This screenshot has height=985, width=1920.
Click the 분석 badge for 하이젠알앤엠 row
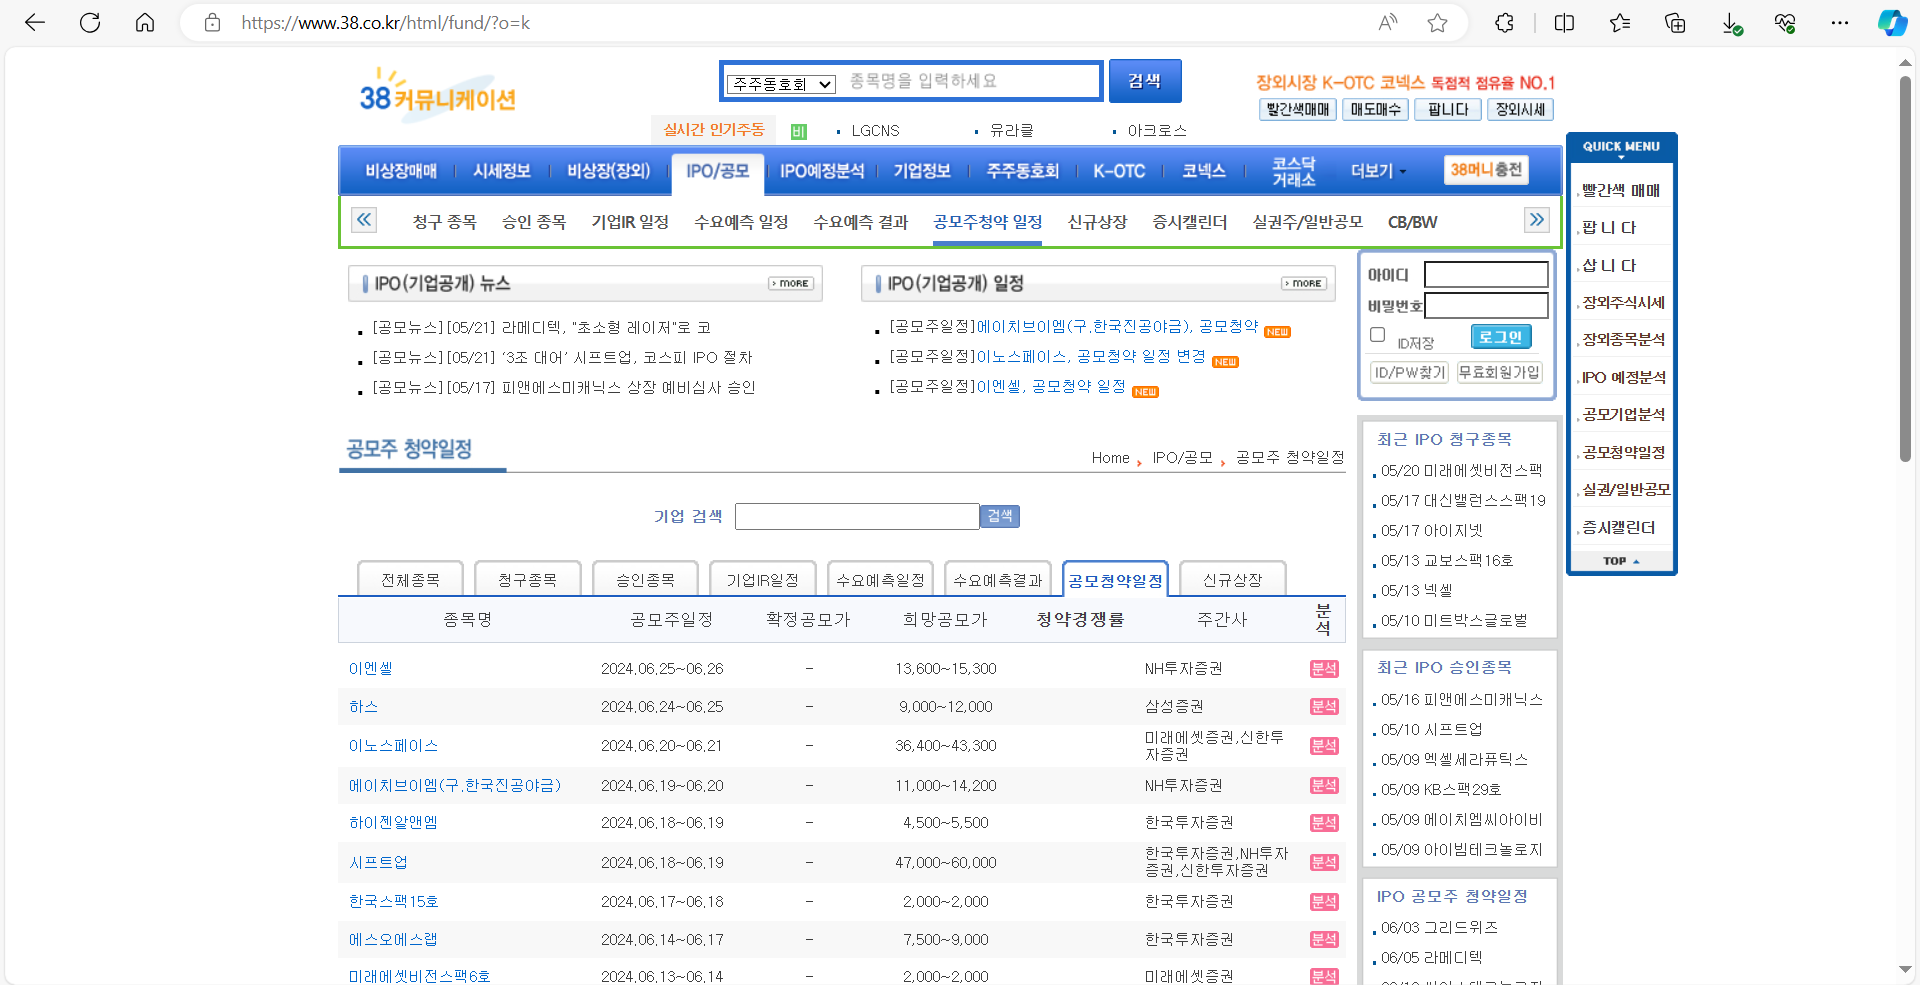tap(1324, 823)
